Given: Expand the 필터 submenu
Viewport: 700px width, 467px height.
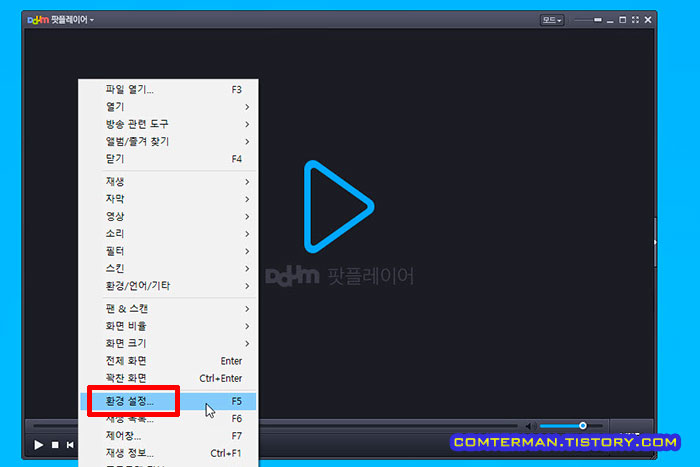Looking at the screenshot, I should point(168,251).
